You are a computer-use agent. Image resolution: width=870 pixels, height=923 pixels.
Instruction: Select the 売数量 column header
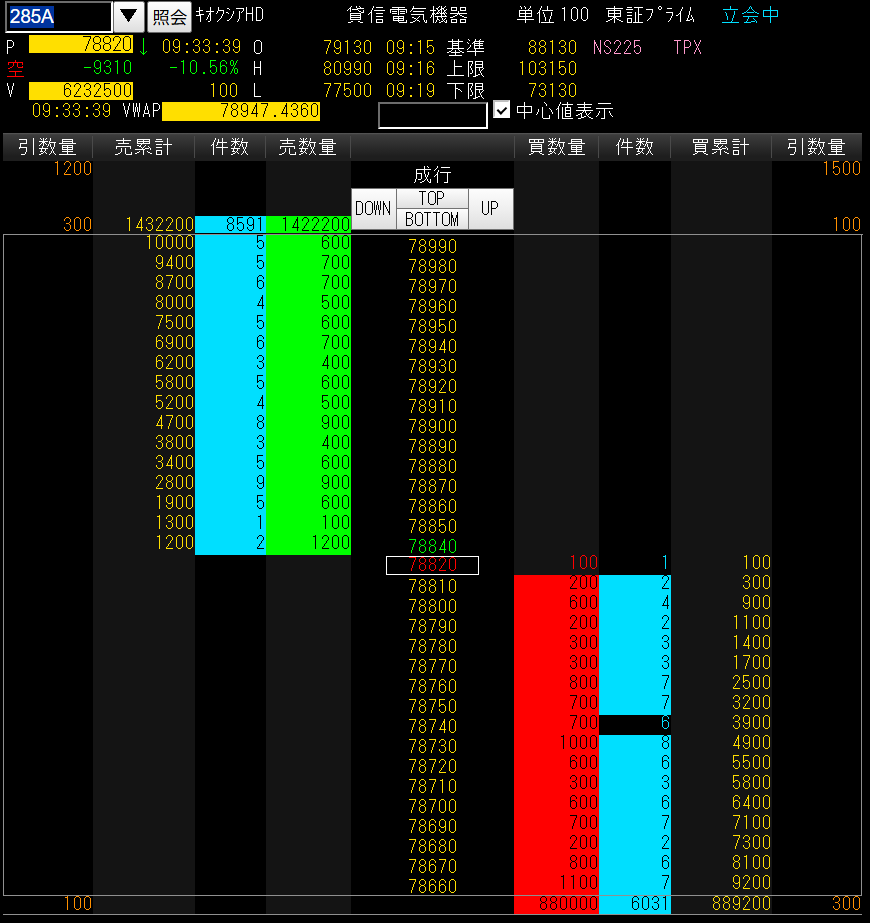[x=307, y=147]
